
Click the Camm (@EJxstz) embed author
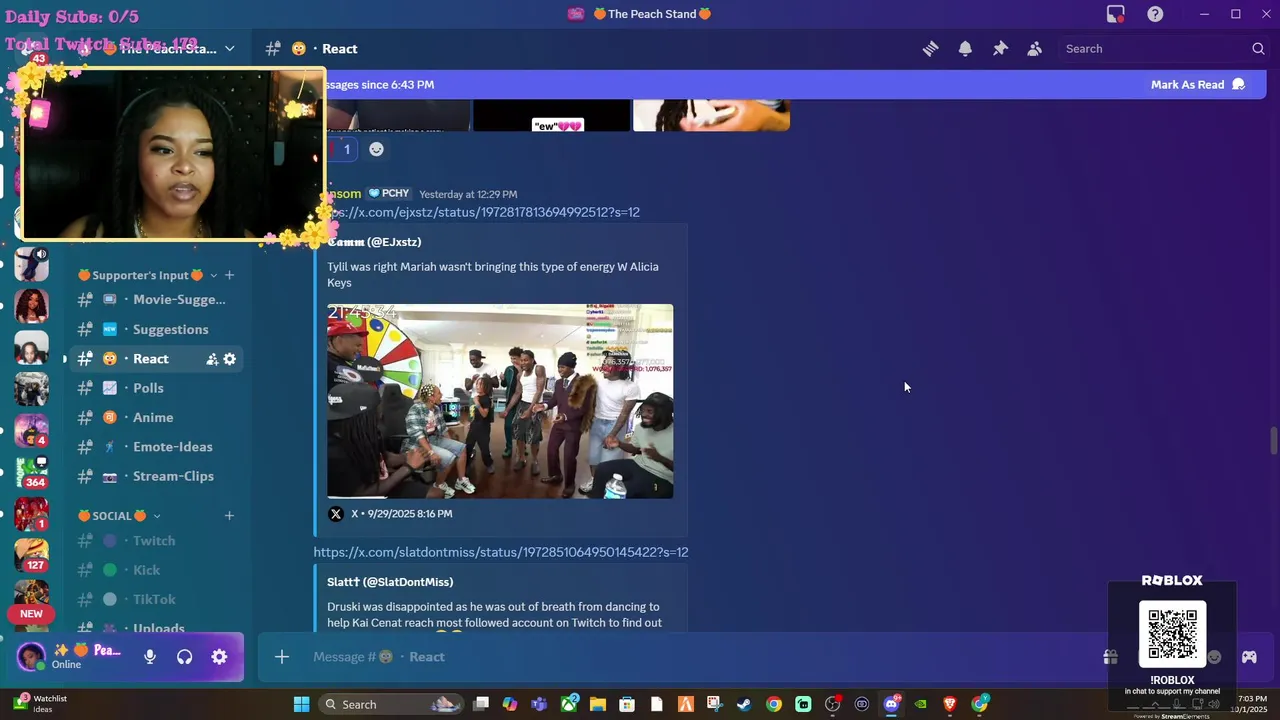click(x=374, y=242)
